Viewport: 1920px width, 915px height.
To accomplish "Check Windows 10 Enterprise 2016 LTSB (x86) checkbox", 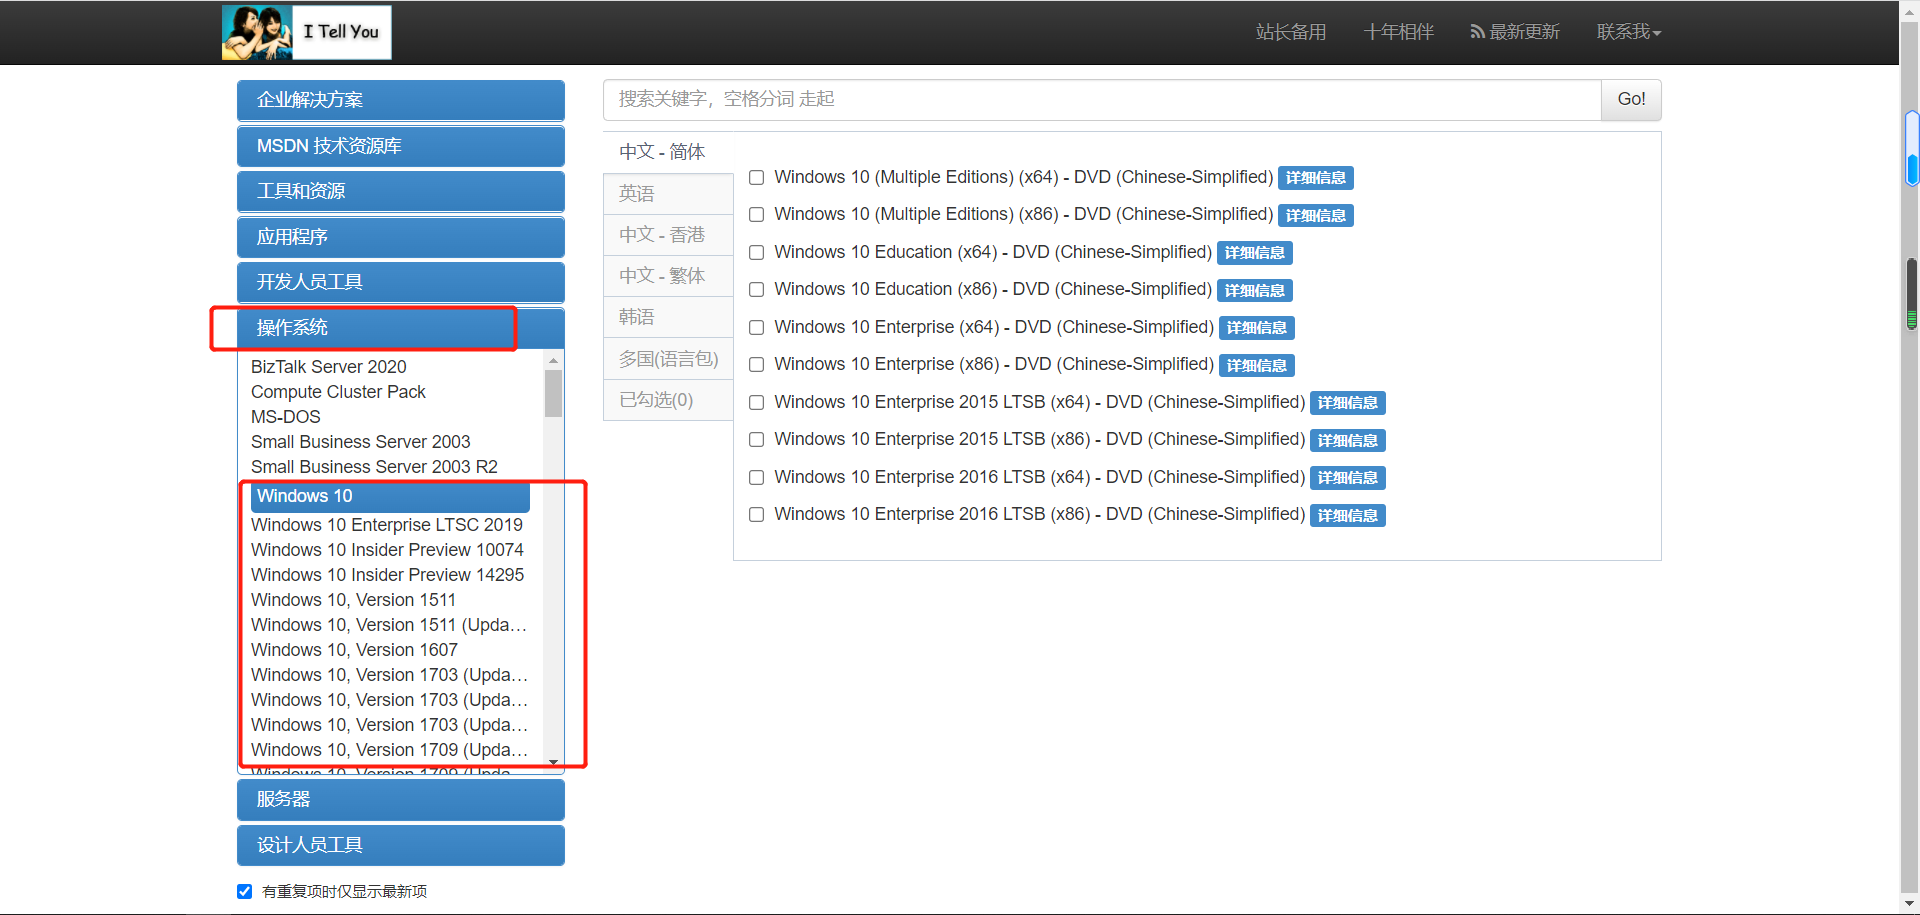I will click(756, 514).
